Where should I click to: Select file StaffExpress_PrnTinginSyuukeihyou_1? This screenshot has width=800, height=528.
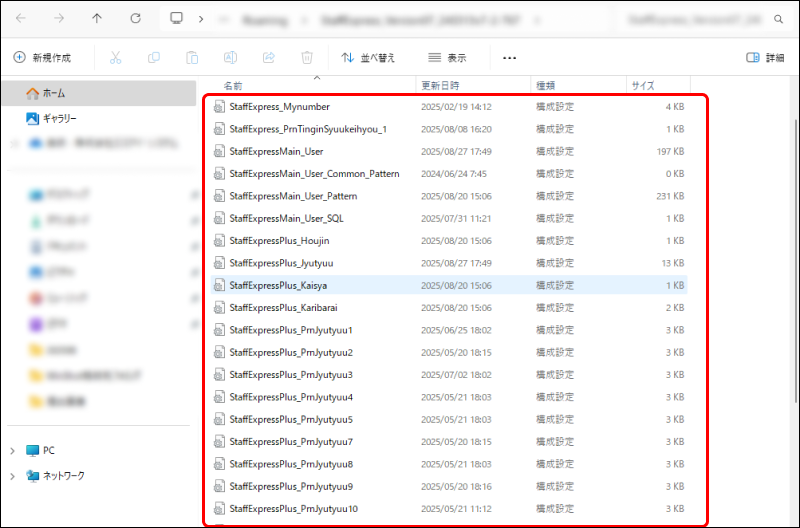(308, 129)
